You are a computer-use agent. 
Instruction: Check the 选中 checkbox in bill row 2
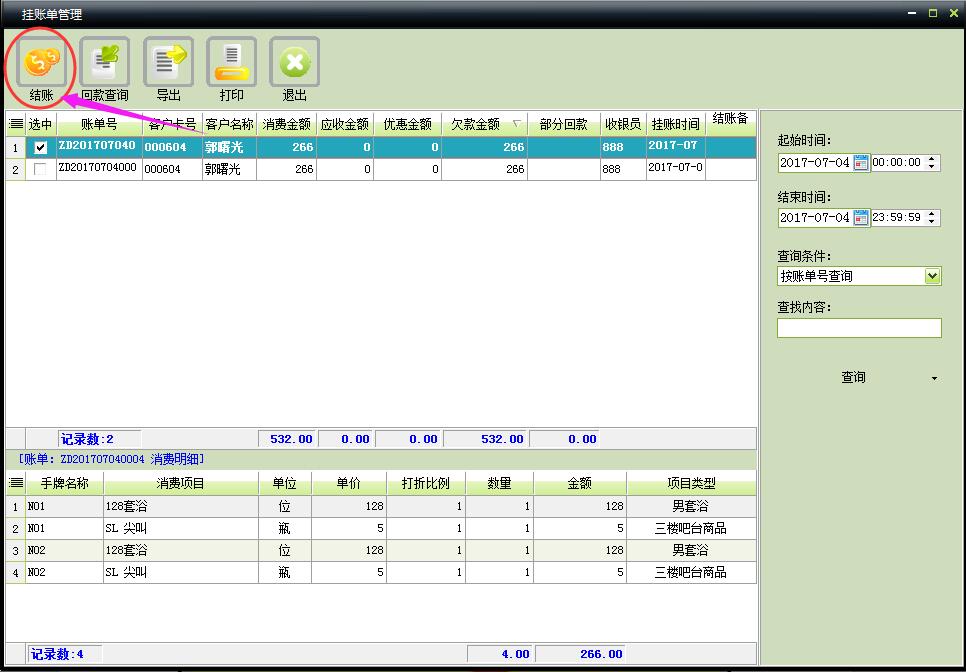pyautogui.click(x=40, y=169)
